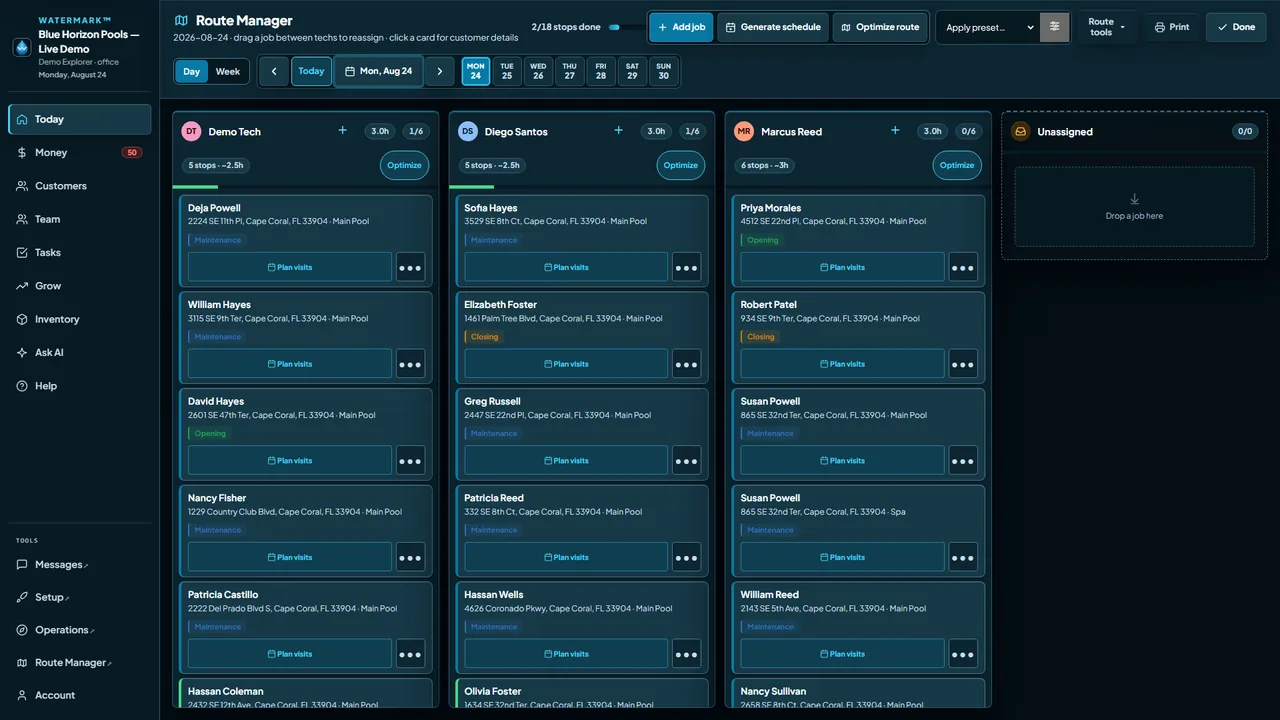Screen dimensions: 1280x720
Task: Click Plan visits on William Hayes card
Action: (290, 364)
